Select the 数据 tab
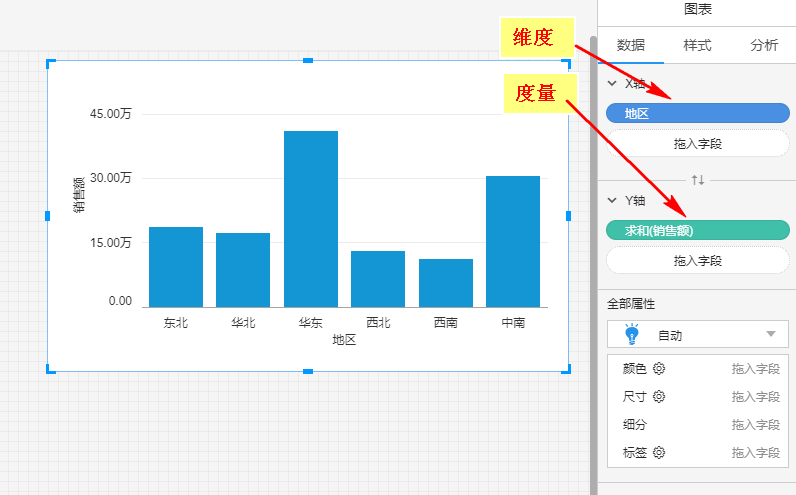Screen dimensions: 796x495 (x=631, y=45)
